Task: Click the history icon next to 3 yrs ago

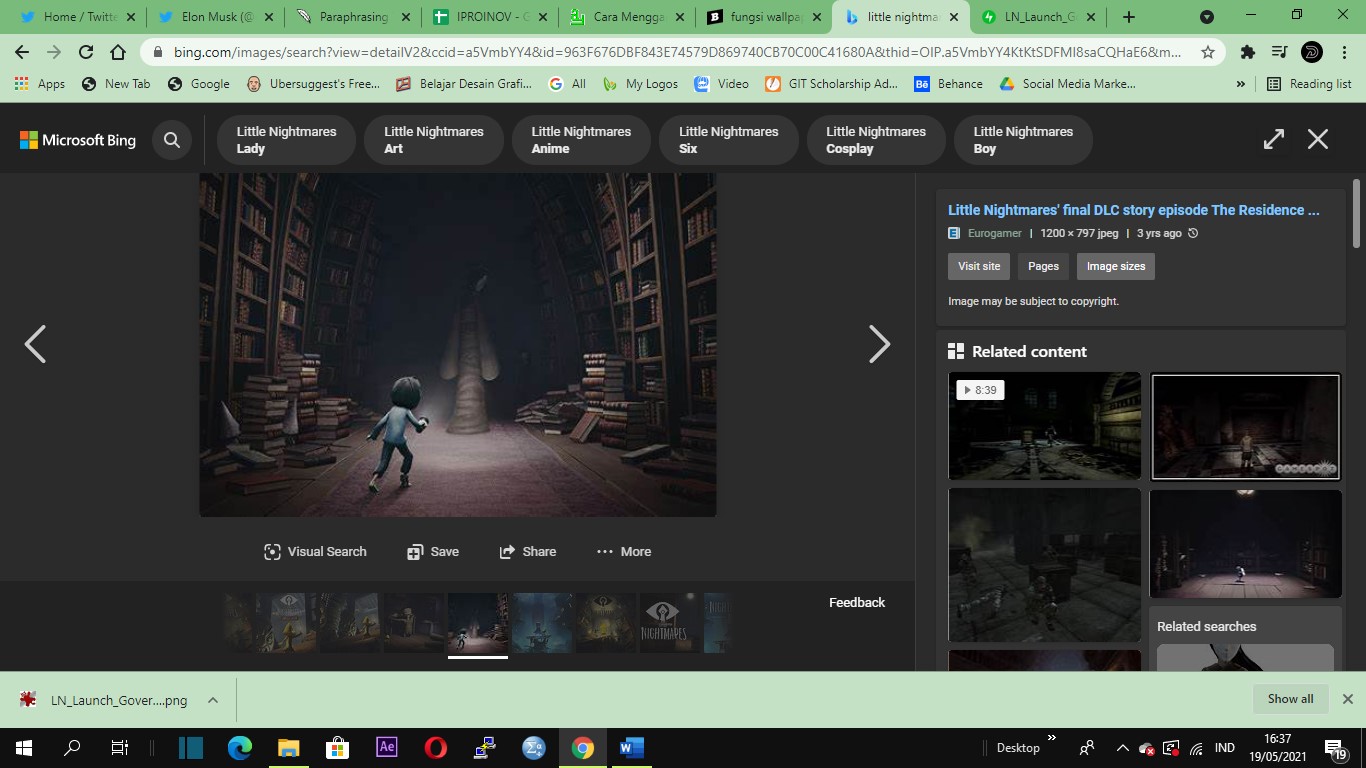Action: [1193, 233]
